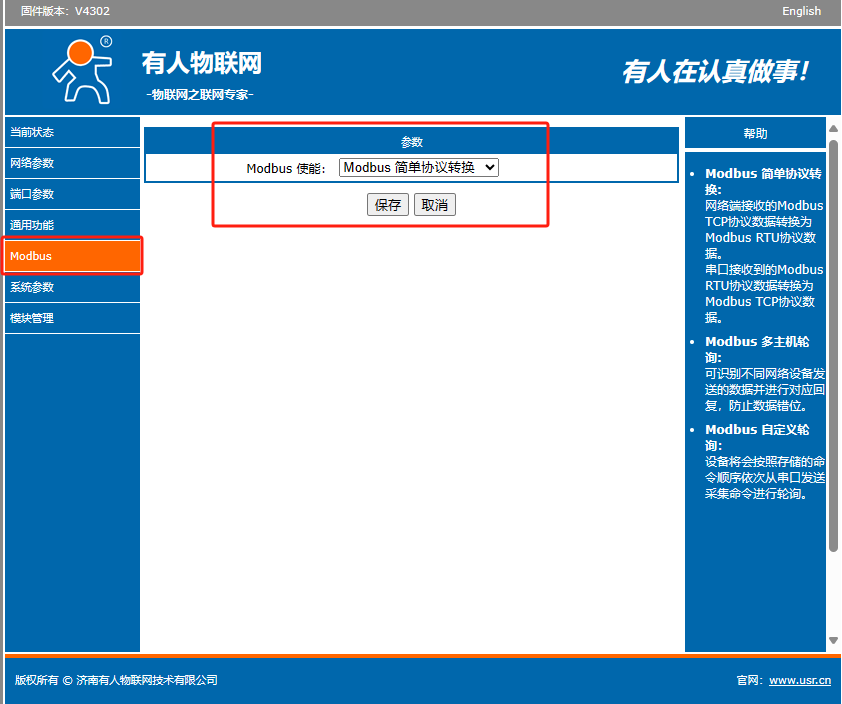This screenshot has width=842, height=704.
Task: Click the Modbus 多主机轮询 help heading
Action: (757, 350)
